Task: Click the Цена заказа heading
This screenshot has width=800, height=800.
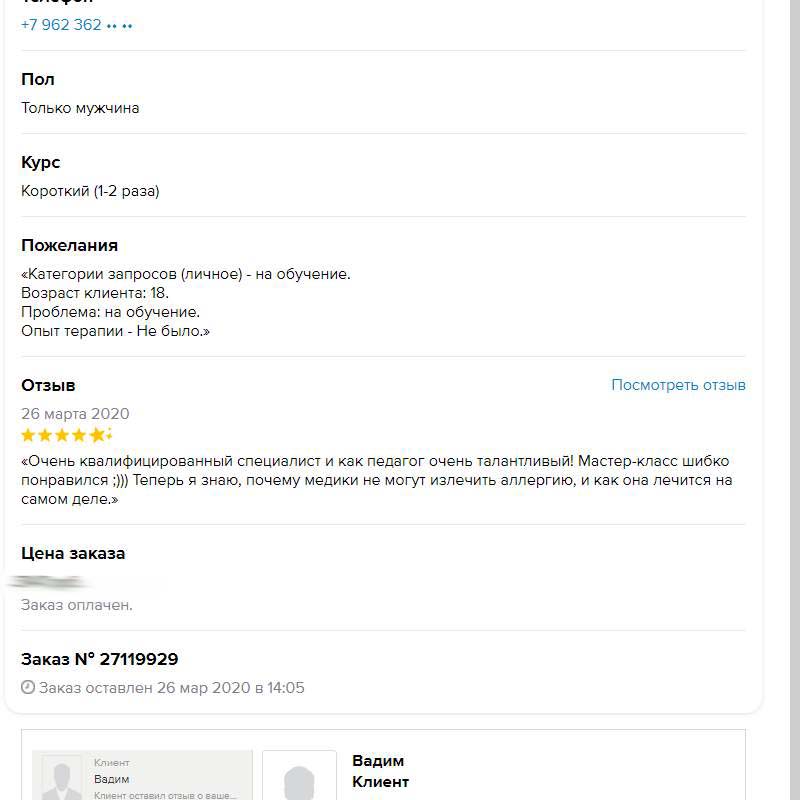Action: pos(73,553)
